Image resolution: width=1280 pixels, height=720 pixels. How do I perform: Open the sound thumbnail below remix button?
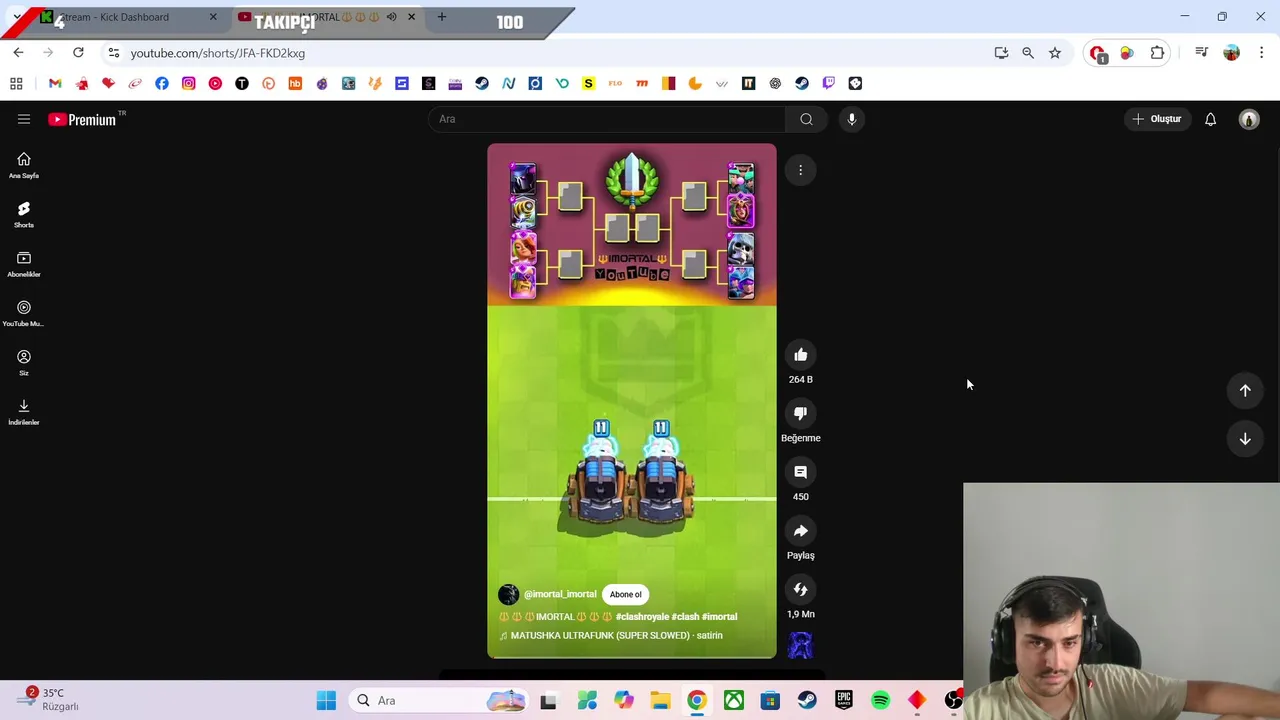[800, 645]
